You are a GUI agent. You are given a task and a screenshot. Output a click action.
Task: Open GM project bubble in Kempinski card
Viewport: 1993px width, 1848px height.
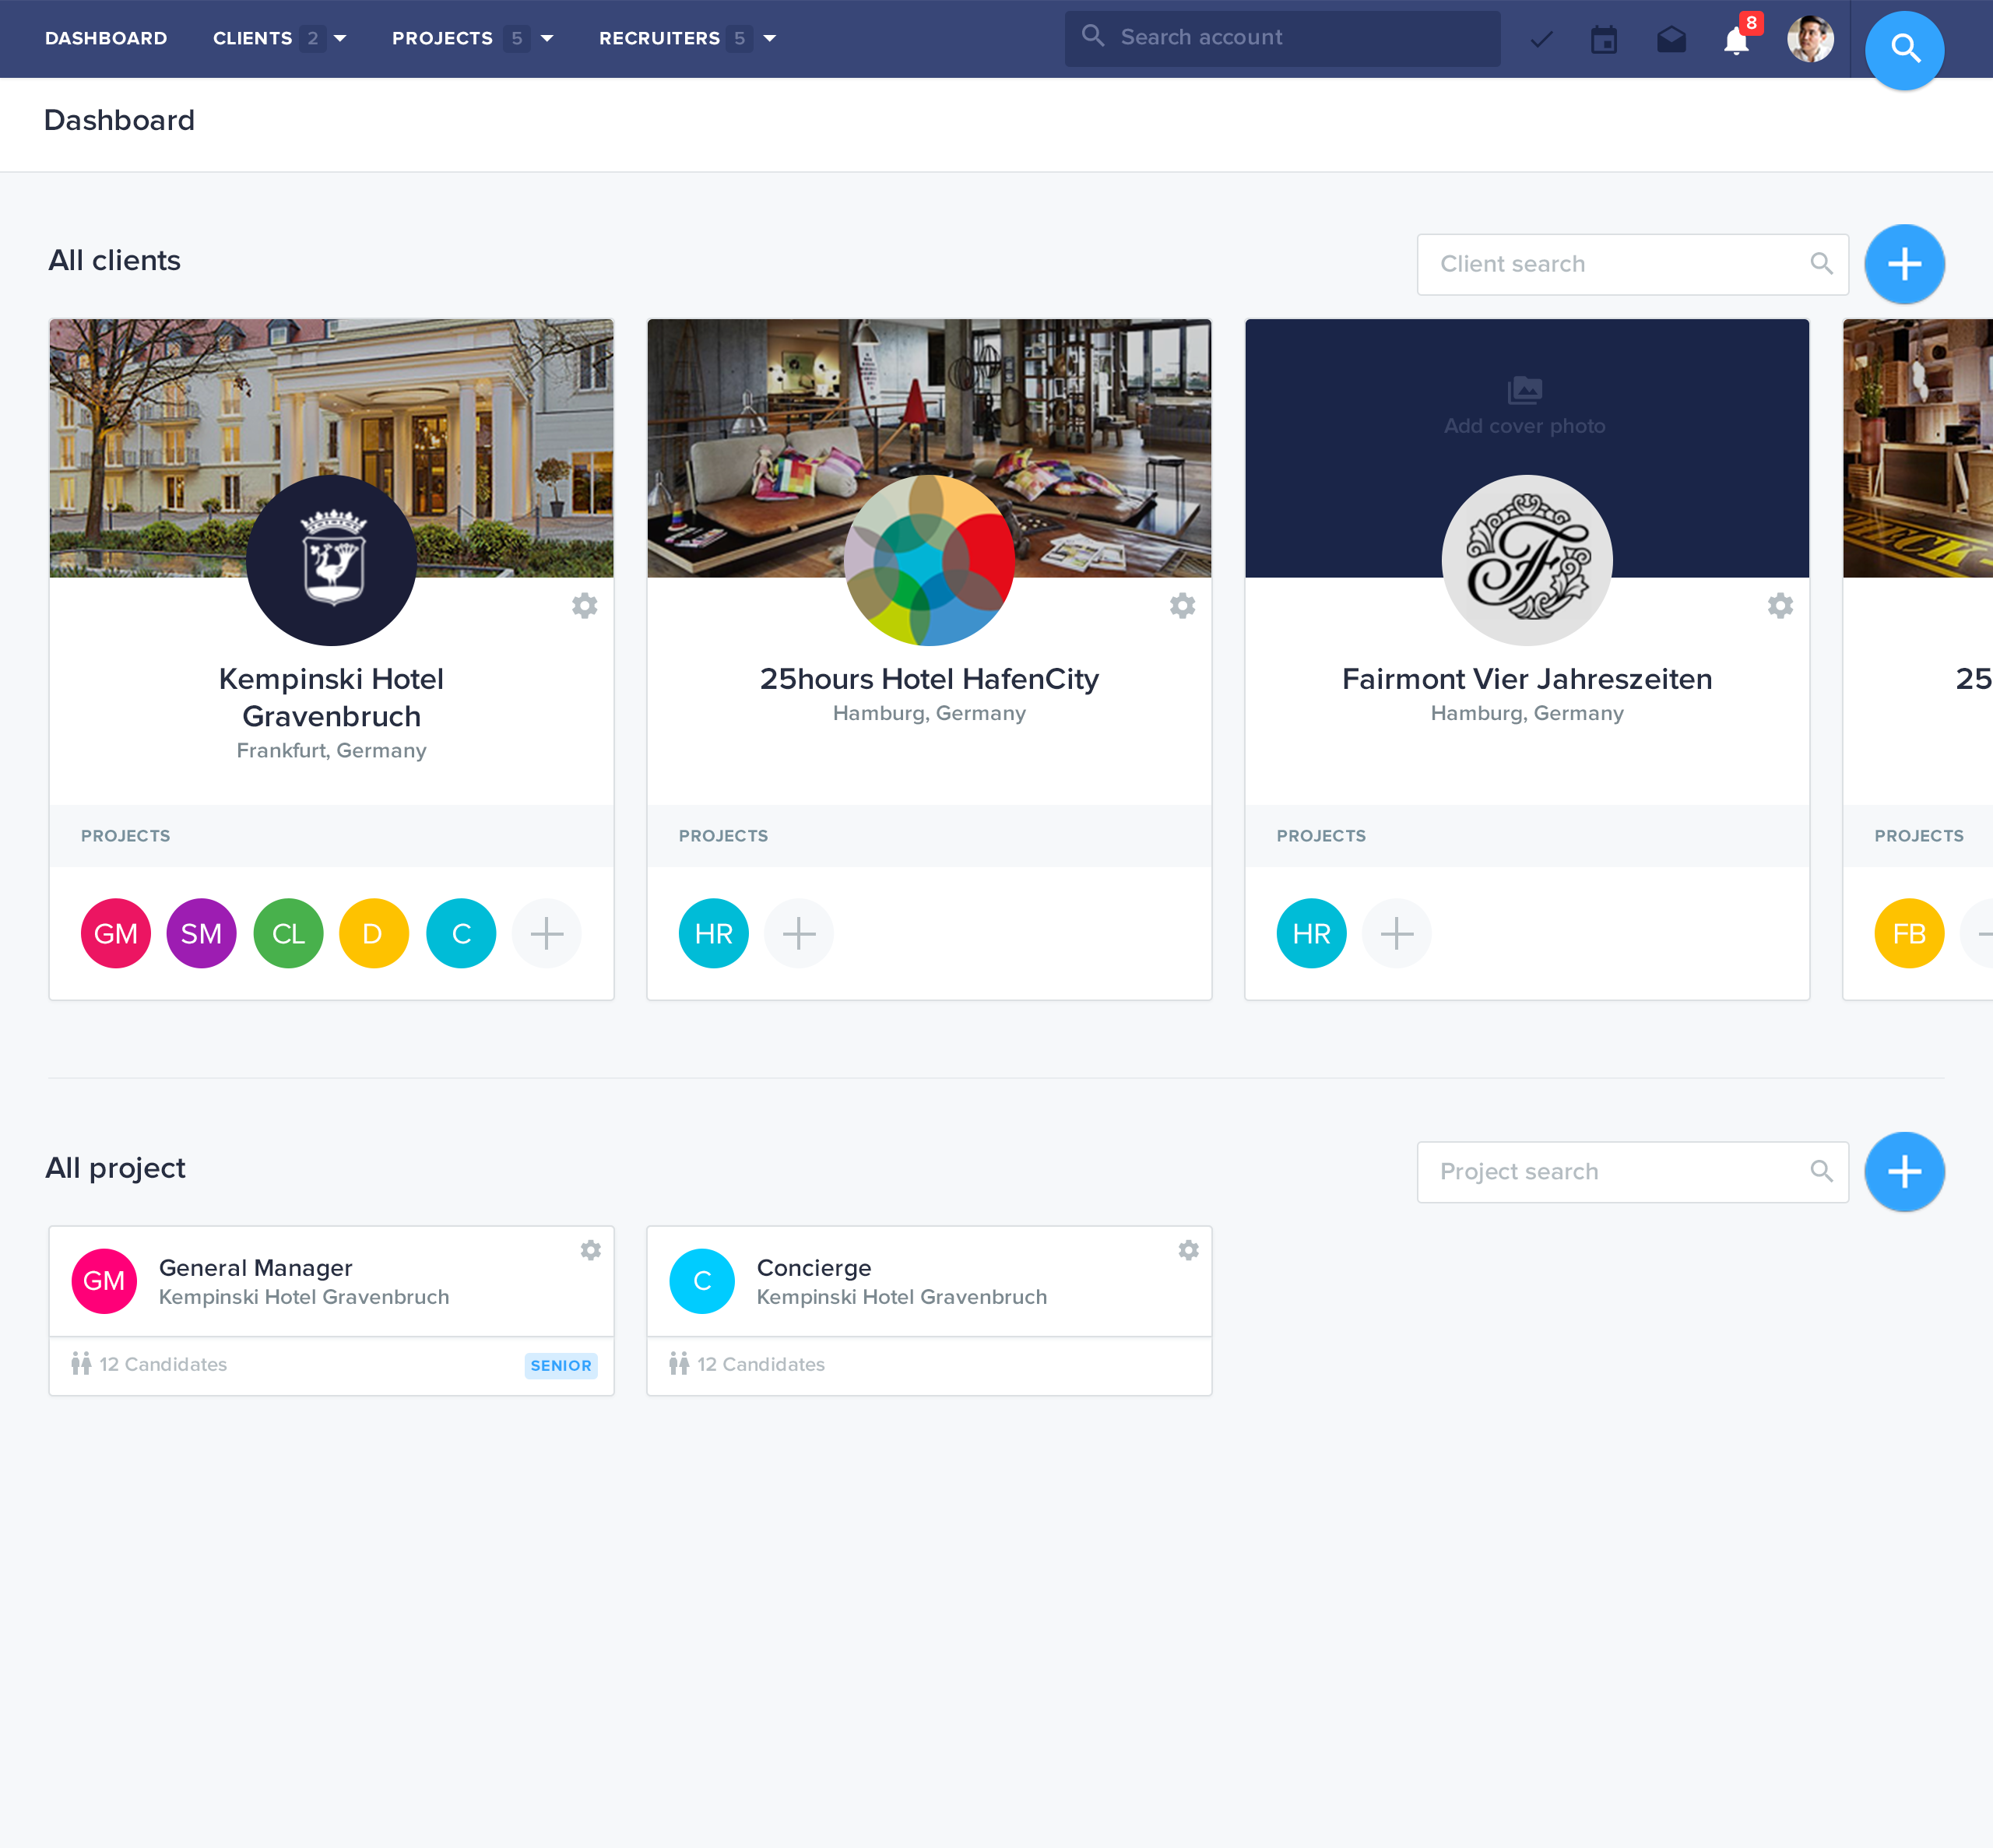[x=116, y=934]
